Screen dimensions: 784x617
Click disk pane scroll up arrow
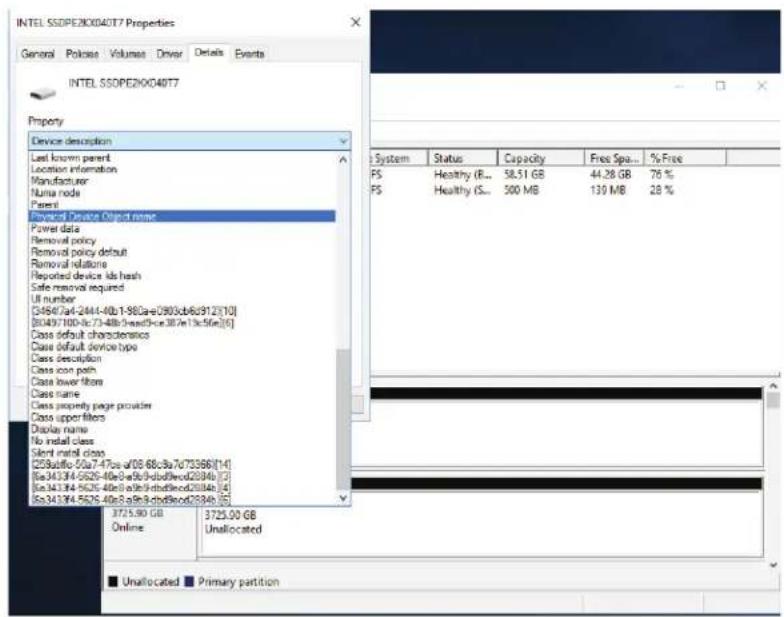coord(773,386)
